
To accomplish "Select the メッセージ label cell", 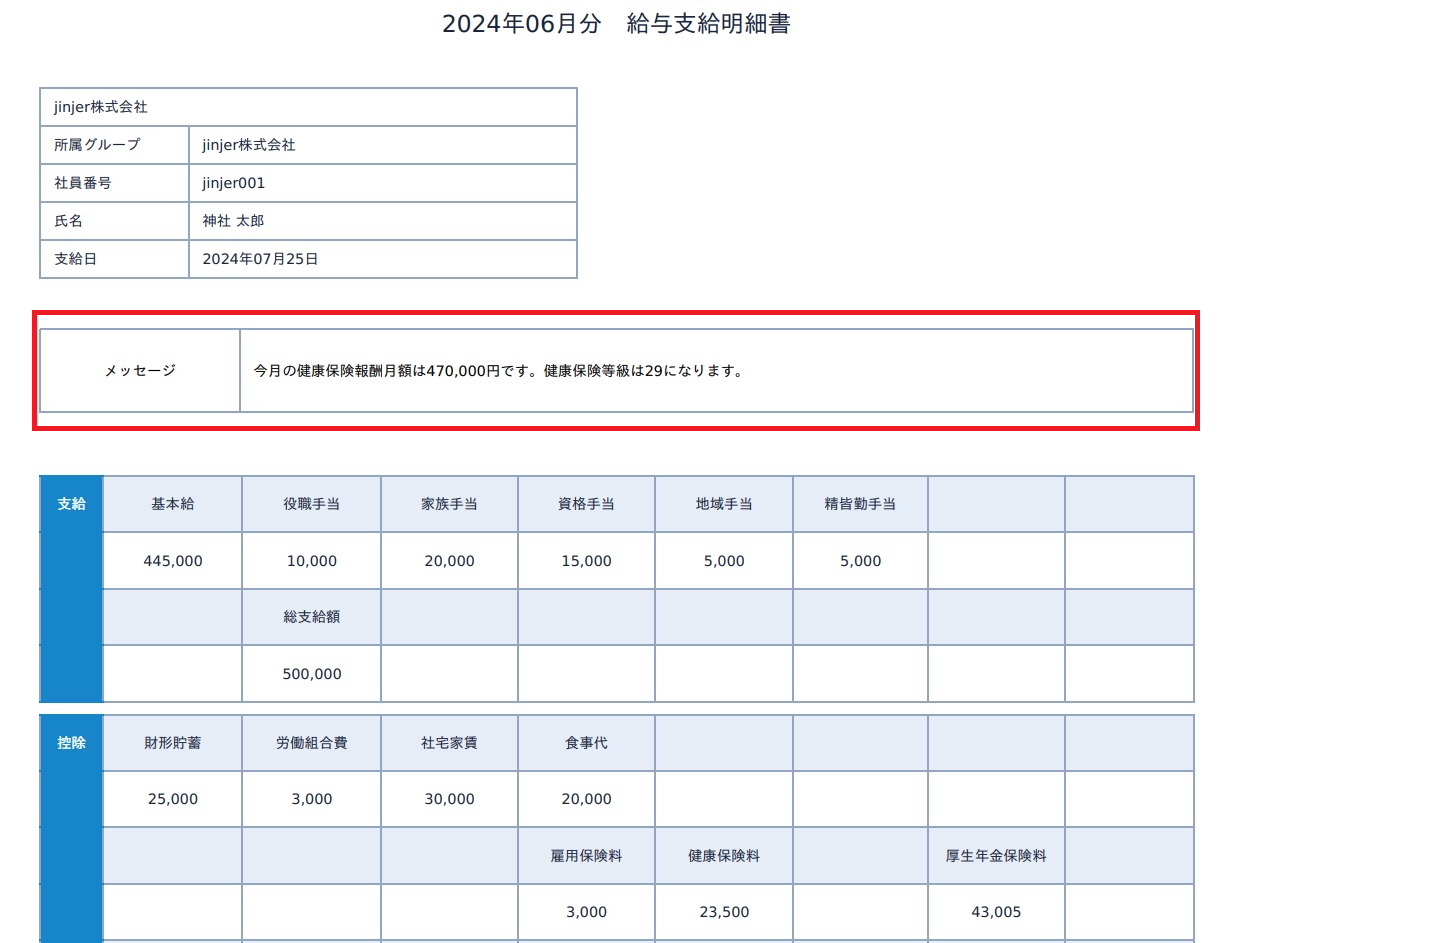I will [x=140, y=370].
